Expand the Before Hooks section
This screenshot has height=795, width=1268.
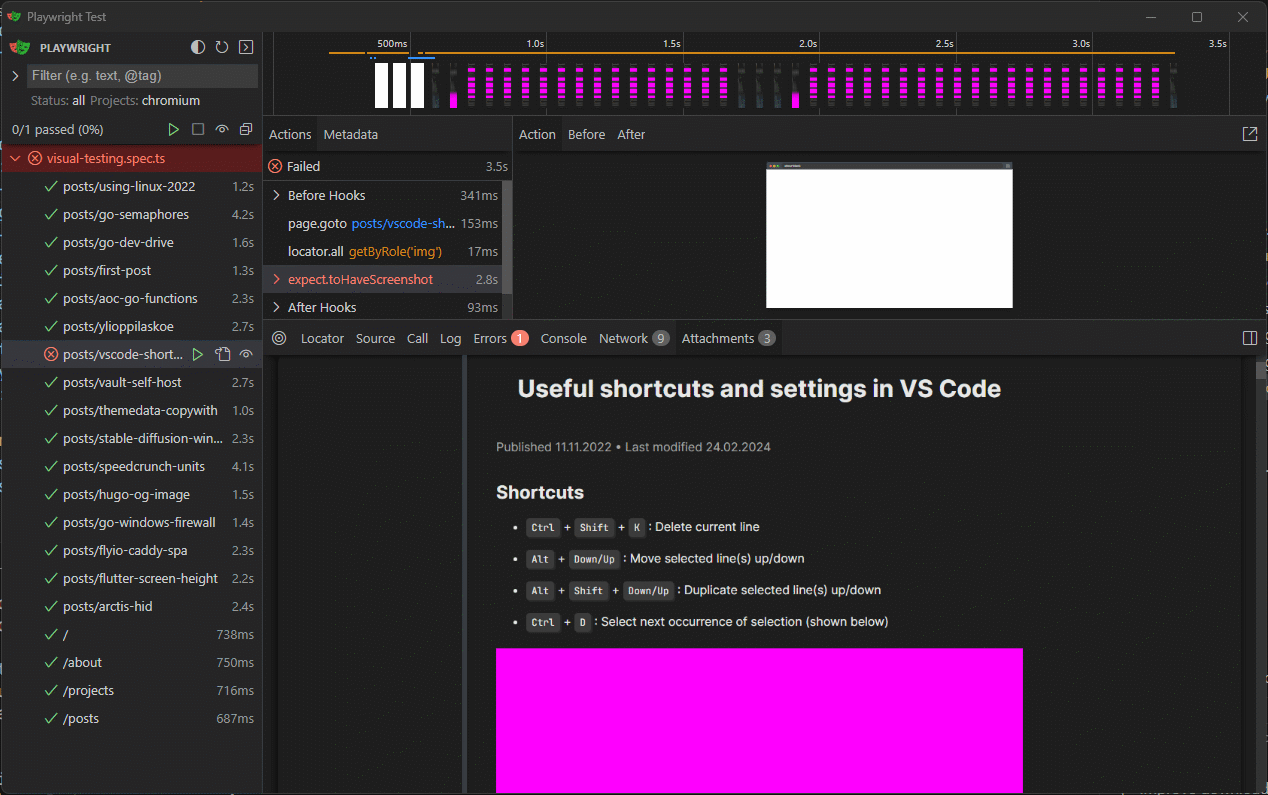coord(277,195)
